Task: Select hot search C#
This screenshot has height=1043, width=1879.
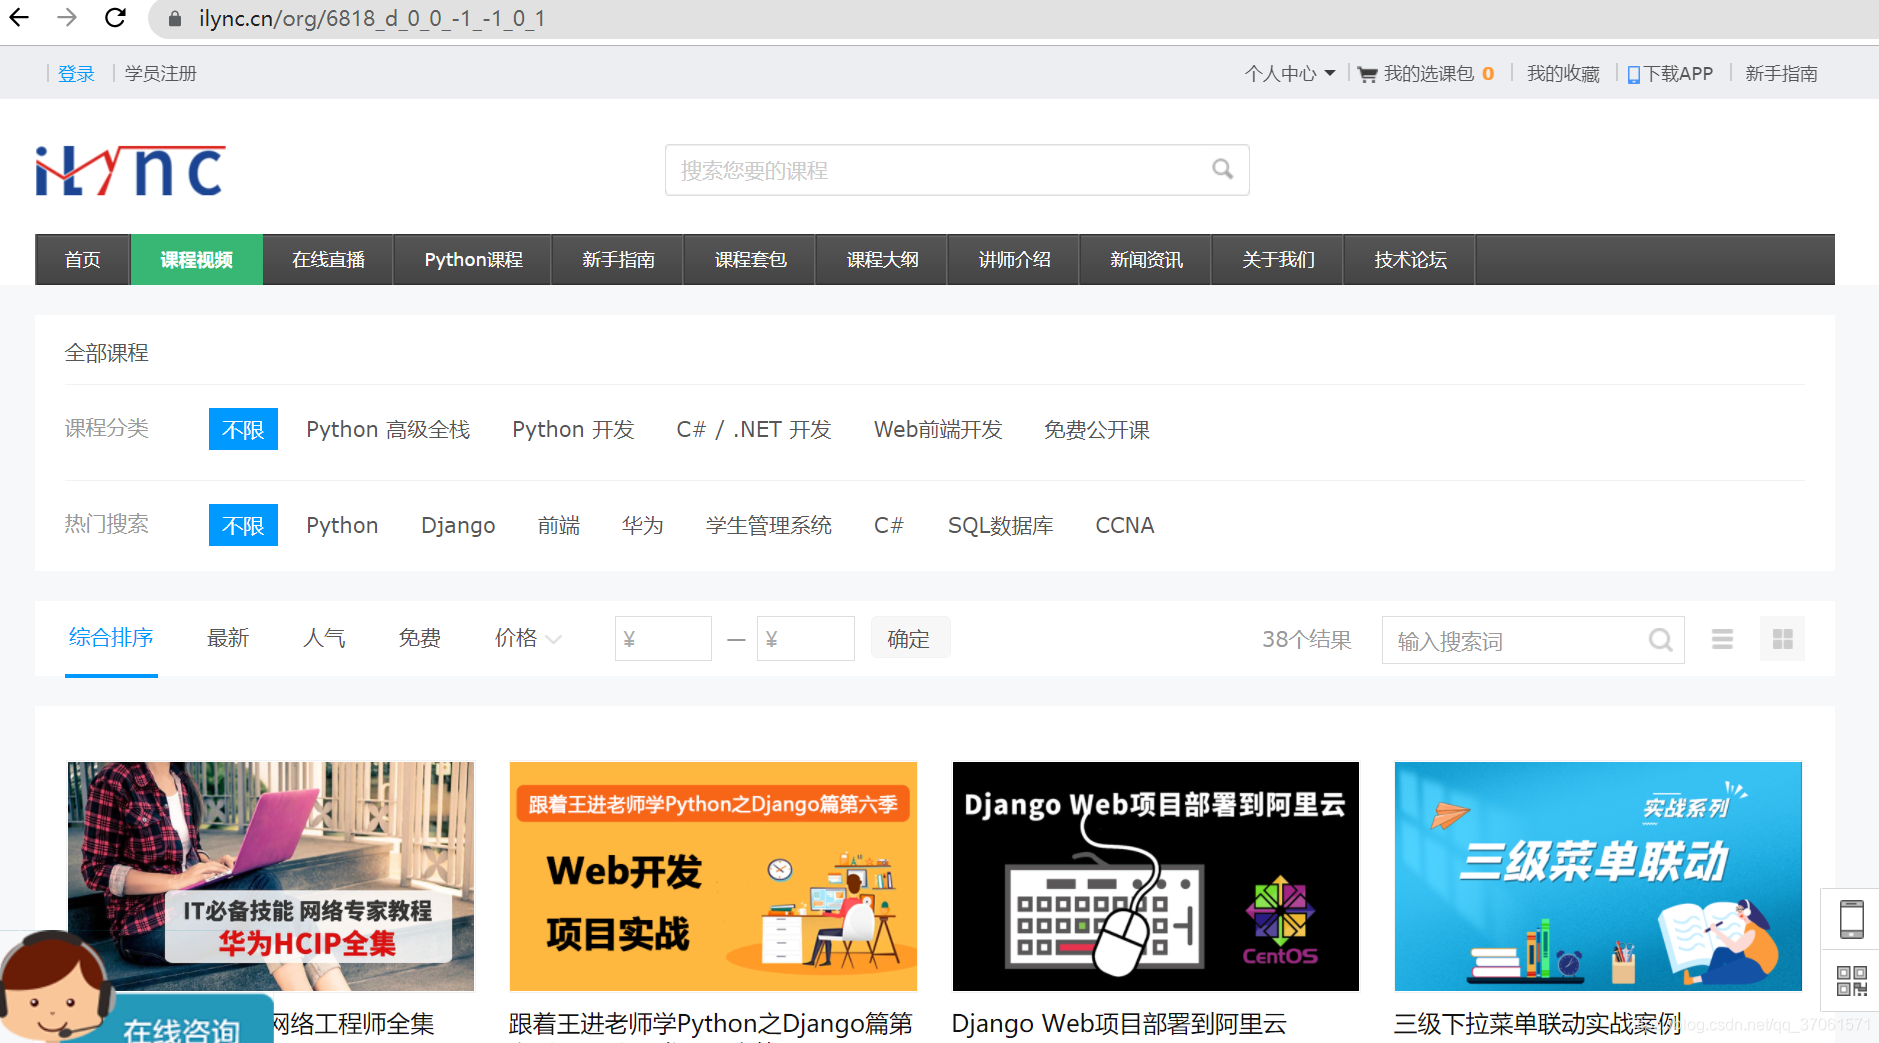Action: tap(889, 525)
